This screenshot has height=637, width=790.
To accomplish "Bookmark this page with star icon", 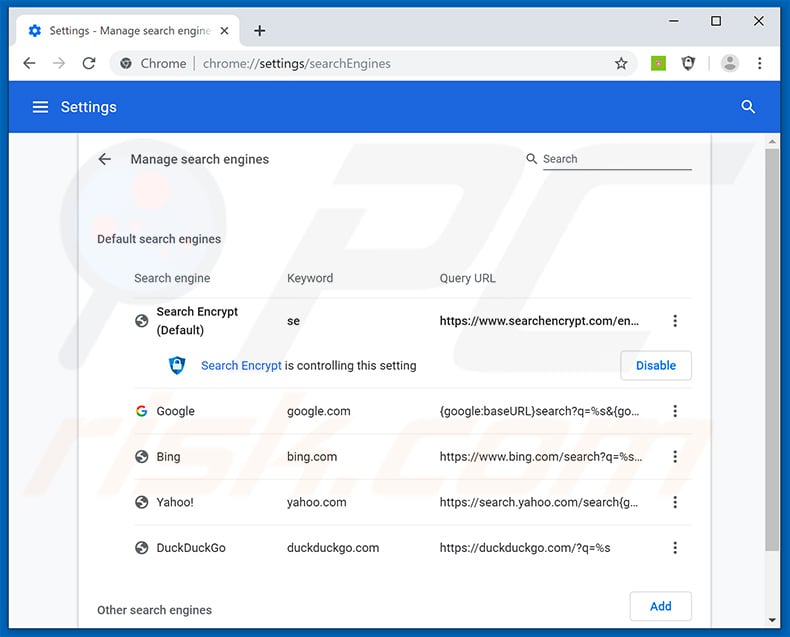I will (621, 63).
